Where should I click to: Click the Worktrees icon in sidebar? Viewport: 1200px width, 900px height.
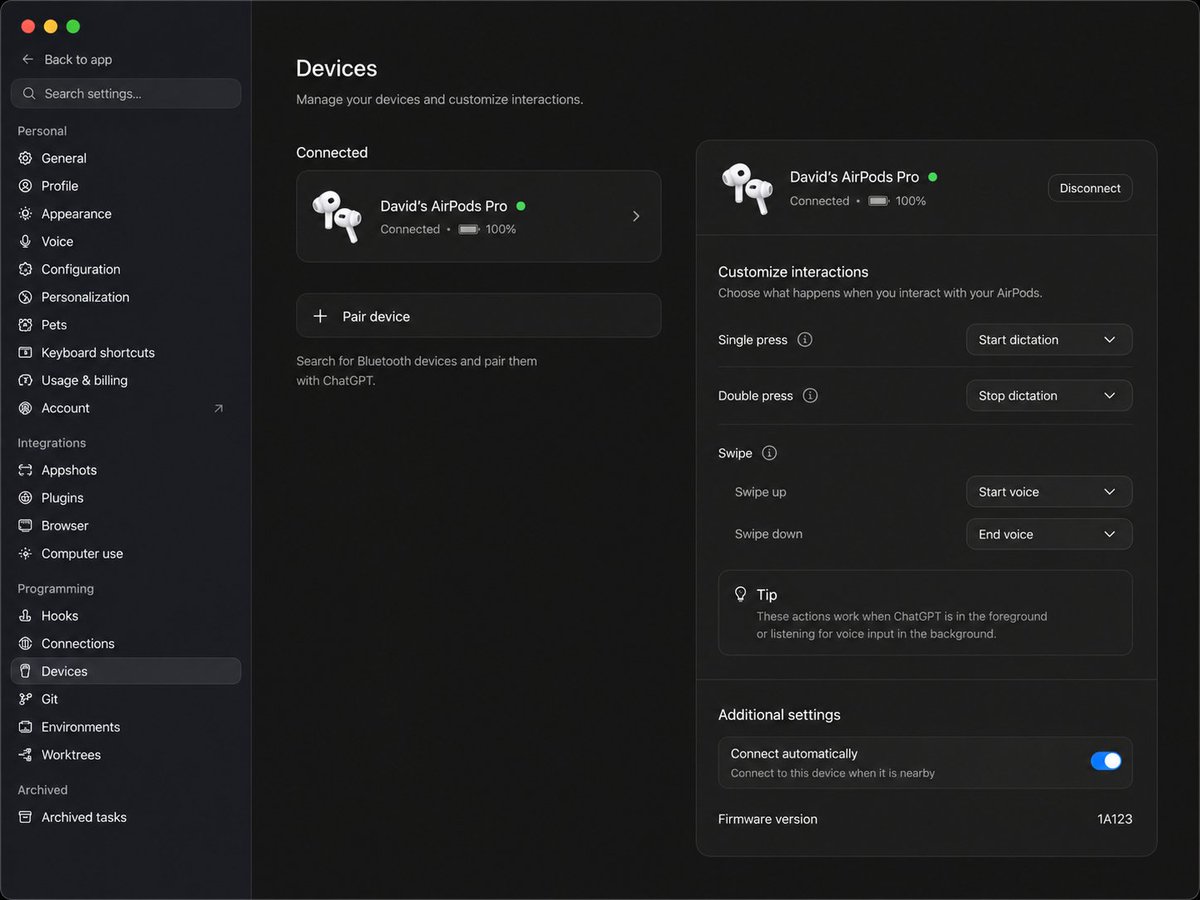pos(26,755)
